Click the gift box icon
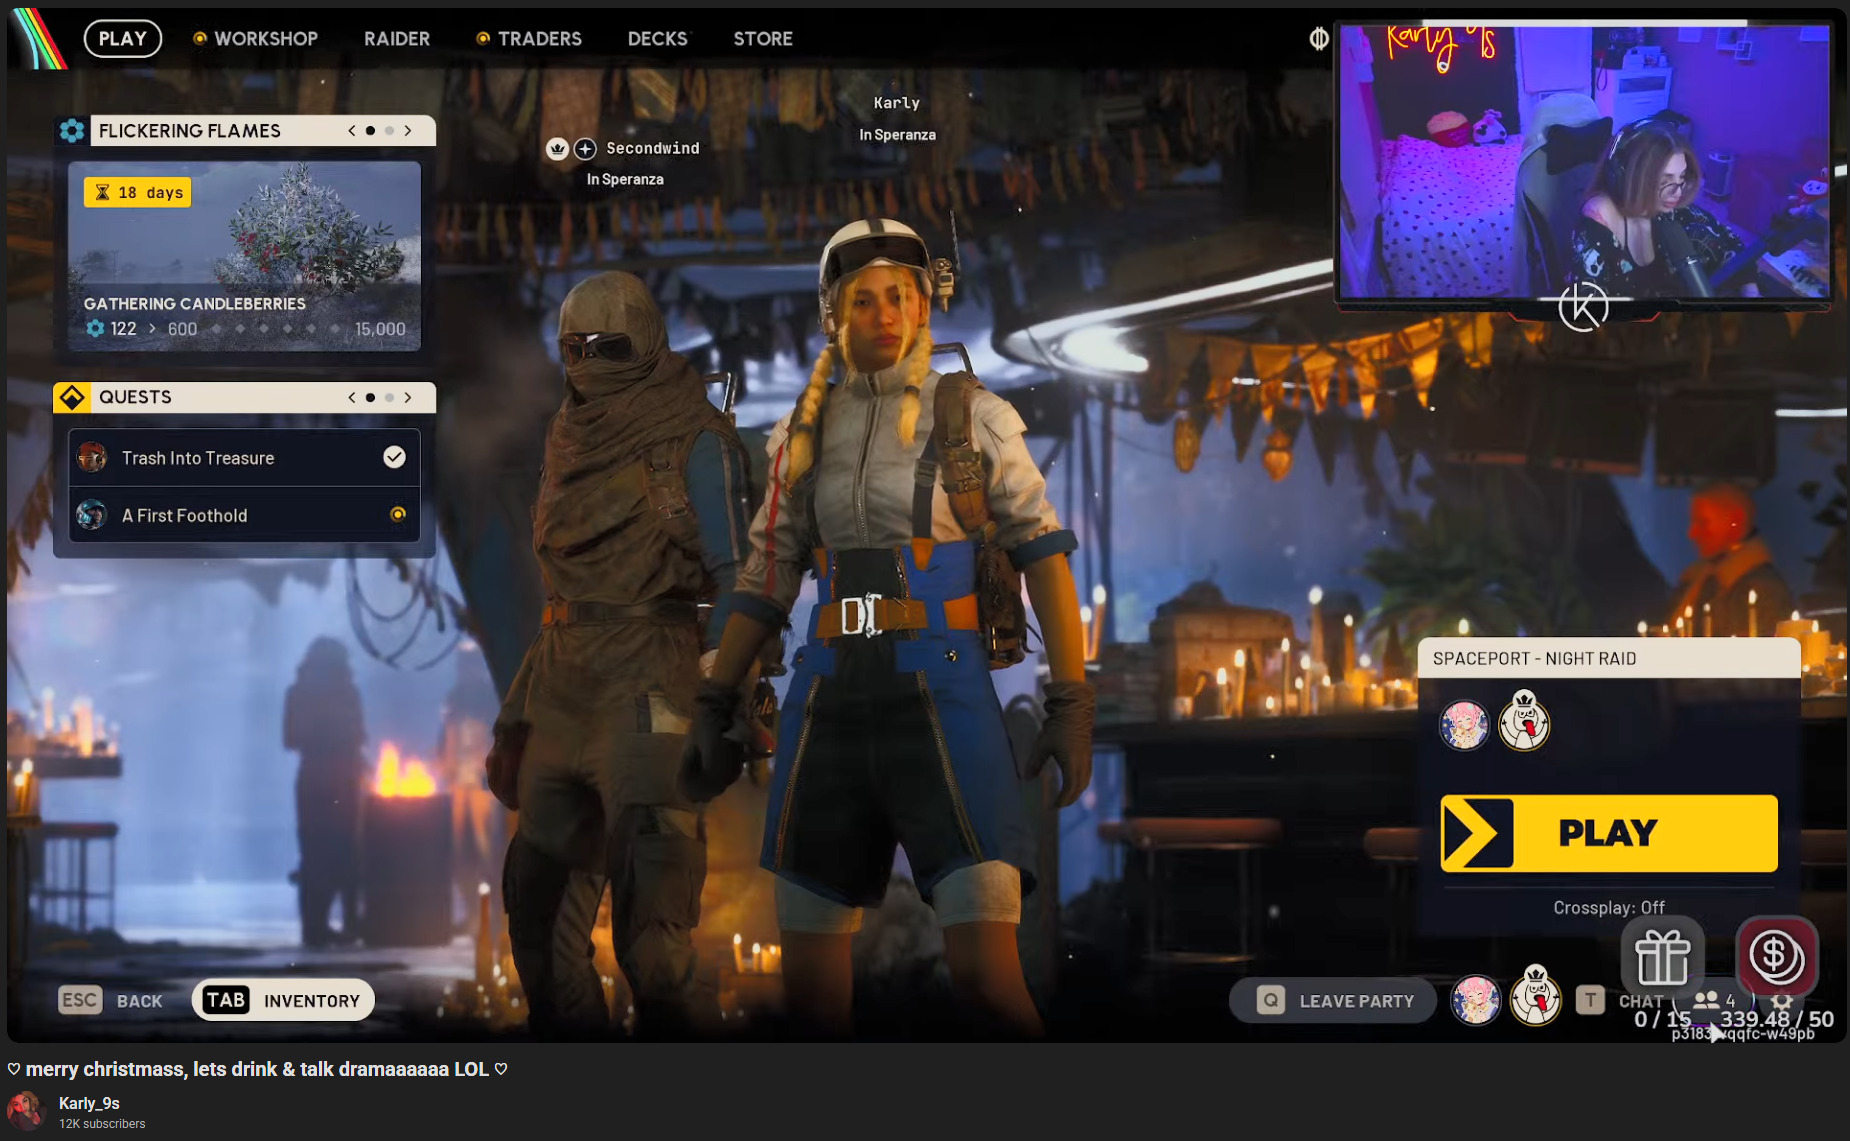This screenshot has width=1850, height=1141. click(x=1663, y=957)
